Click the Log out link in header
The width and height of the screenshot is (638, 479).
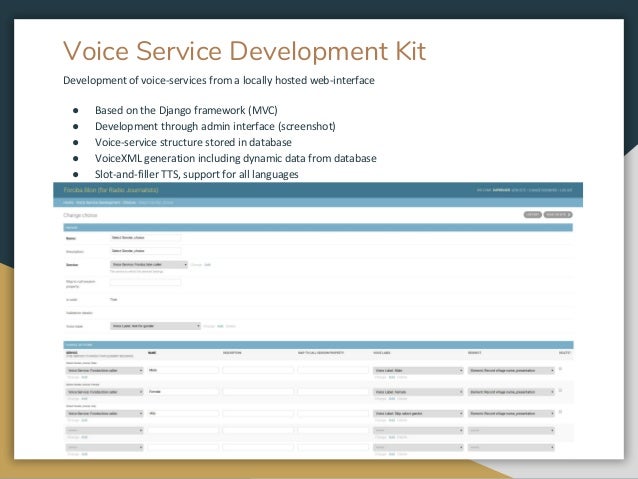click(566, 189)
